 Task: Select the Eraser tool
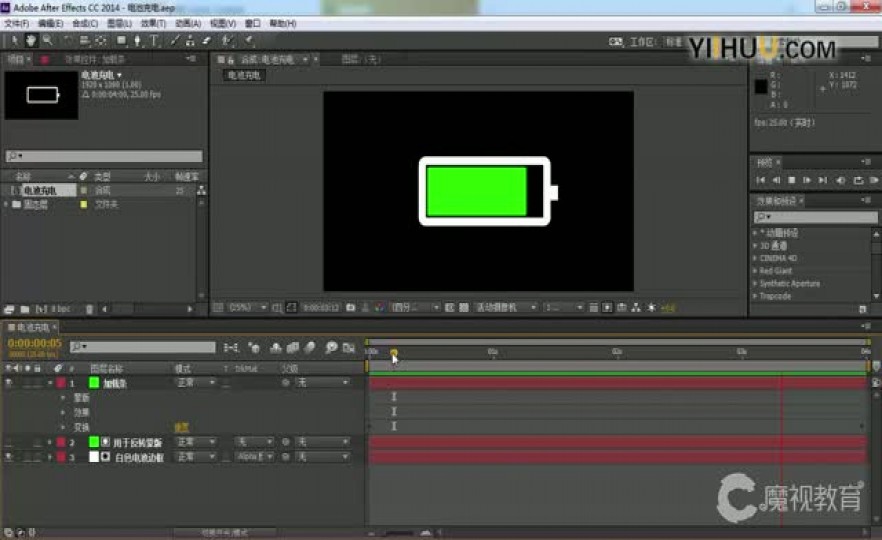[x=206, y=40]
